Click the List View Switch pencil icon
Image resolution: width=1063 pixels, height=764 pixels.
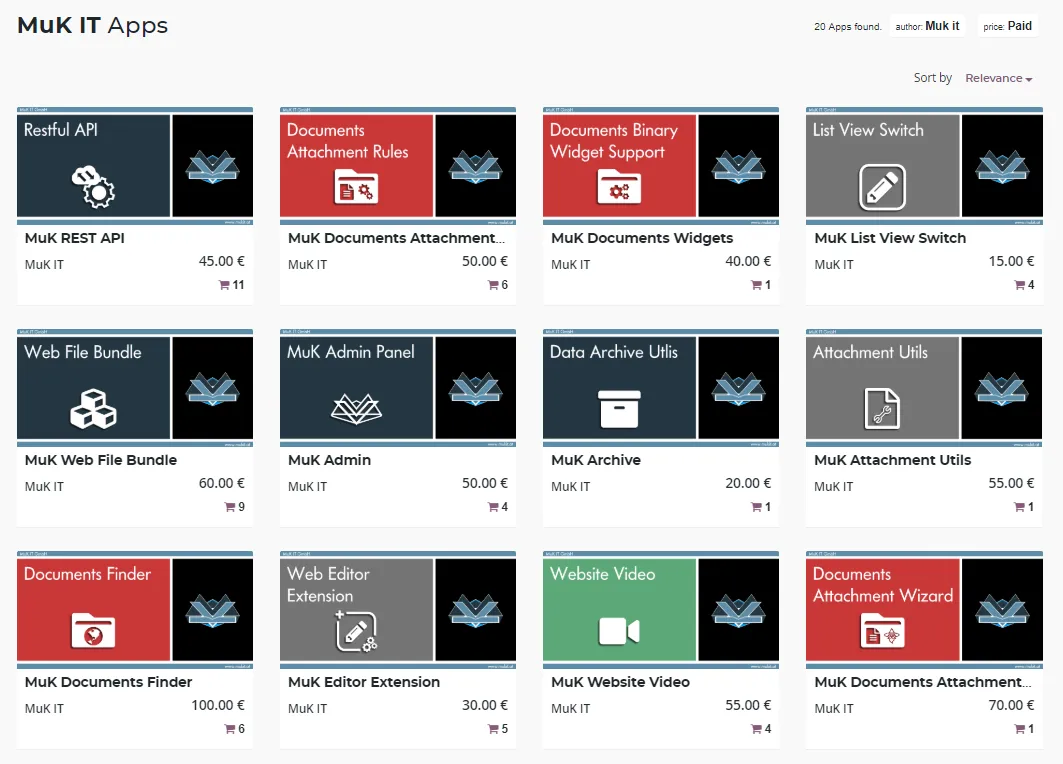pos(882,186)
